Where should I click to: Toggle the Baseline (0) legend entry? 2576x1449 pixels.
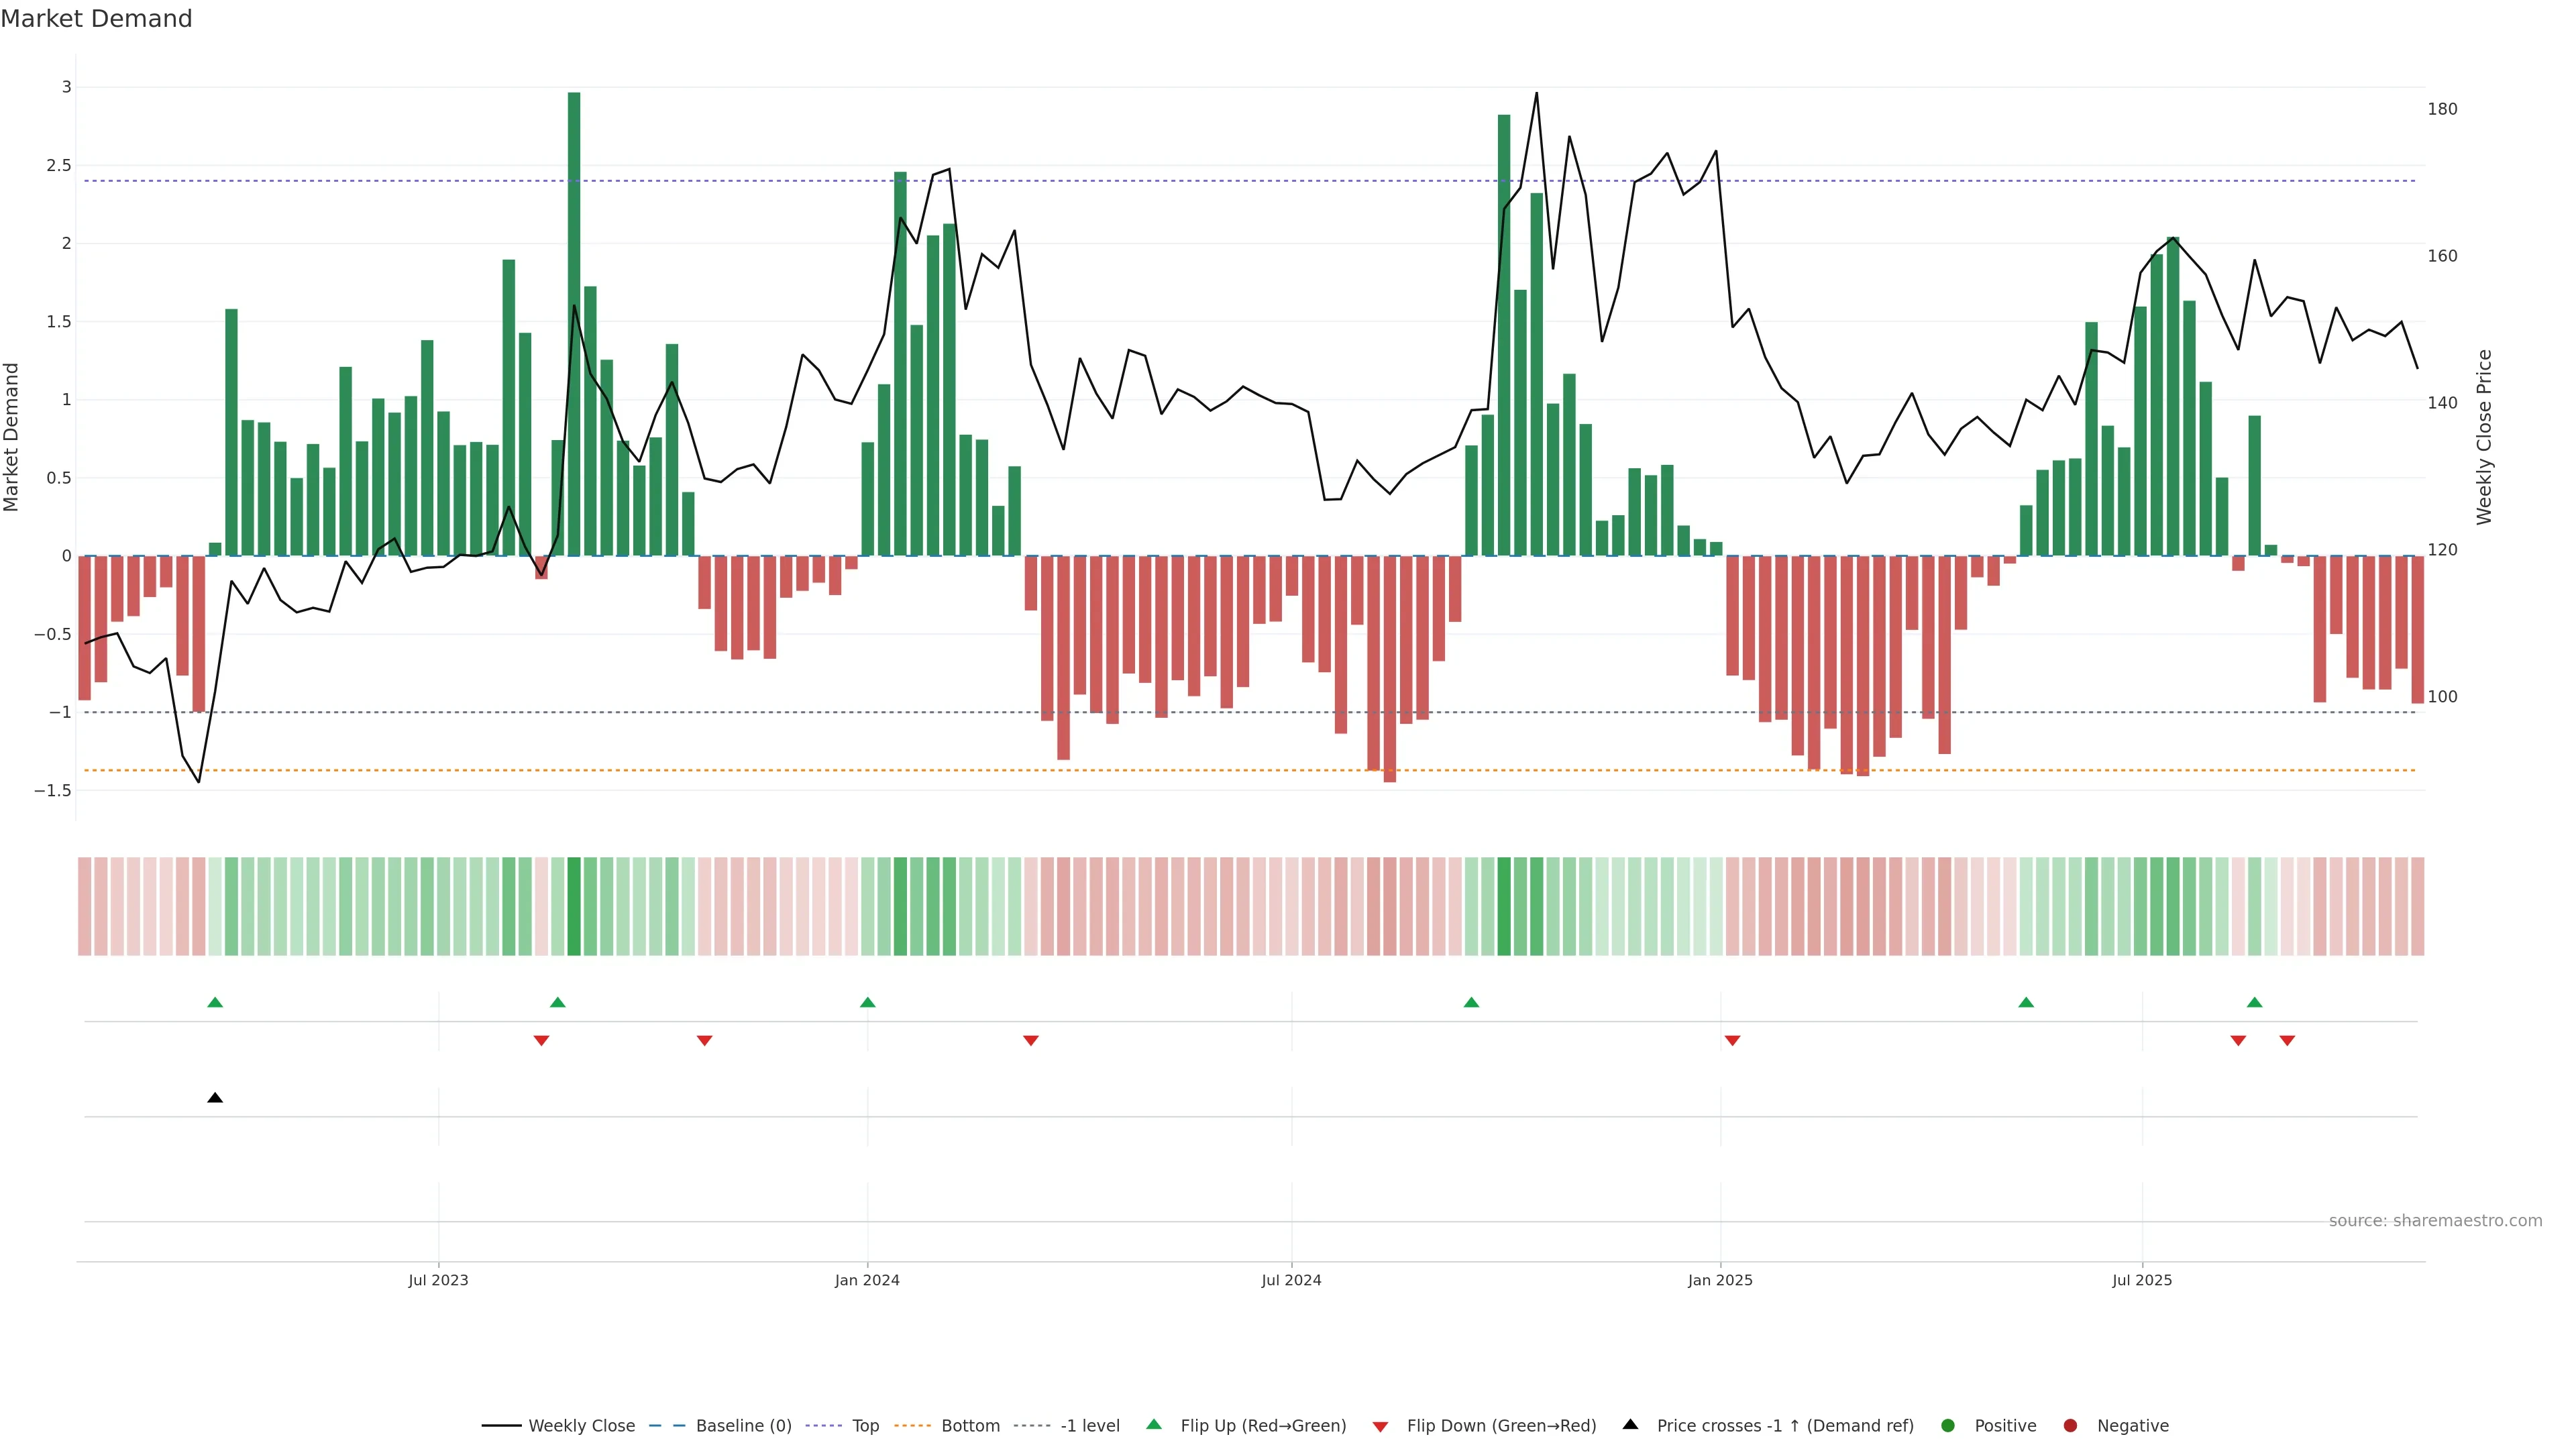click(743, 1426)
